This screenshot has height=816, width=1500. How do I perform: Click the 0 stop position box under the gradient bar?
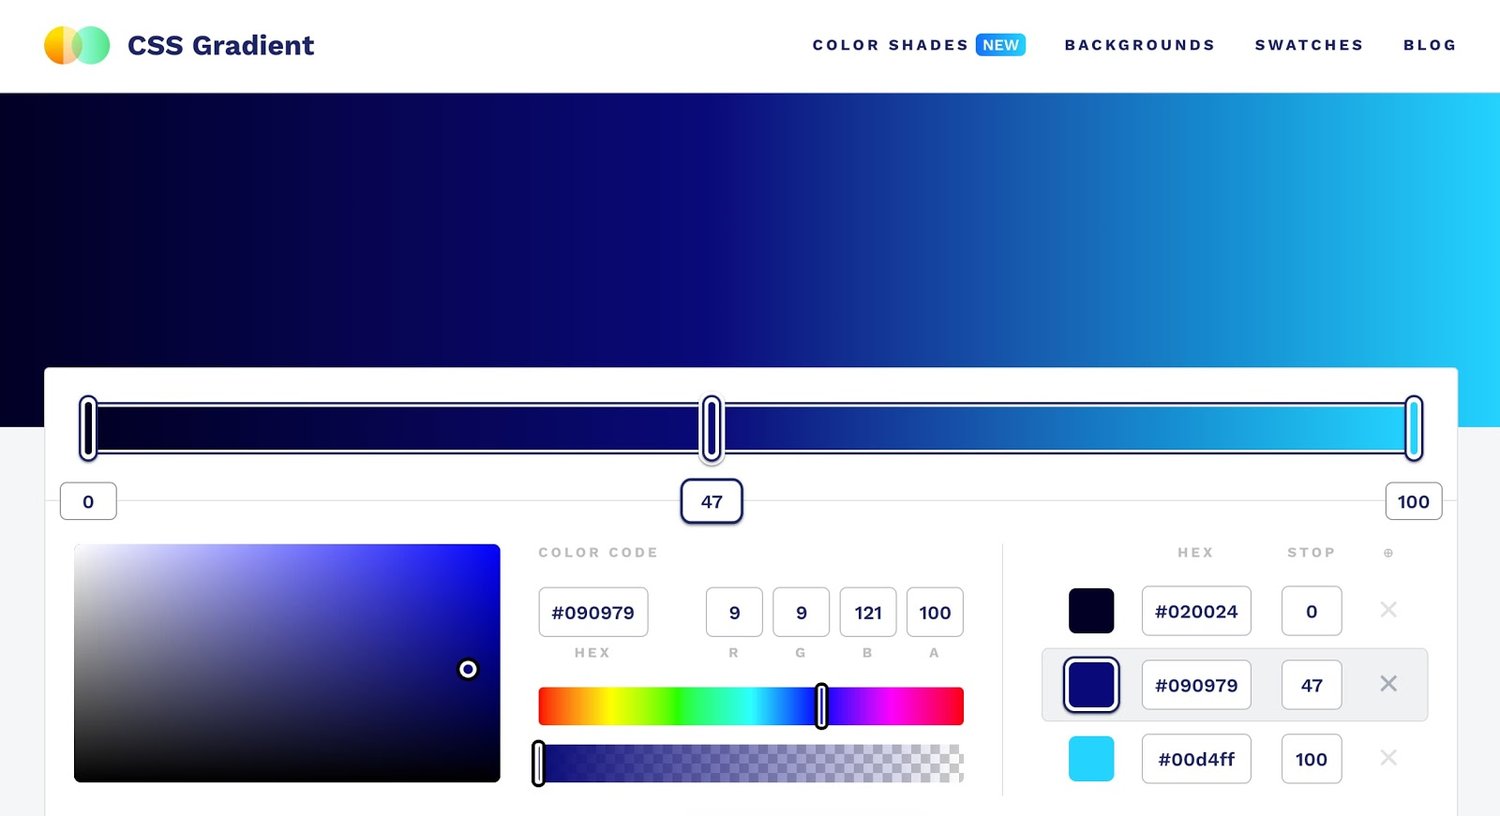pos(88,501)
